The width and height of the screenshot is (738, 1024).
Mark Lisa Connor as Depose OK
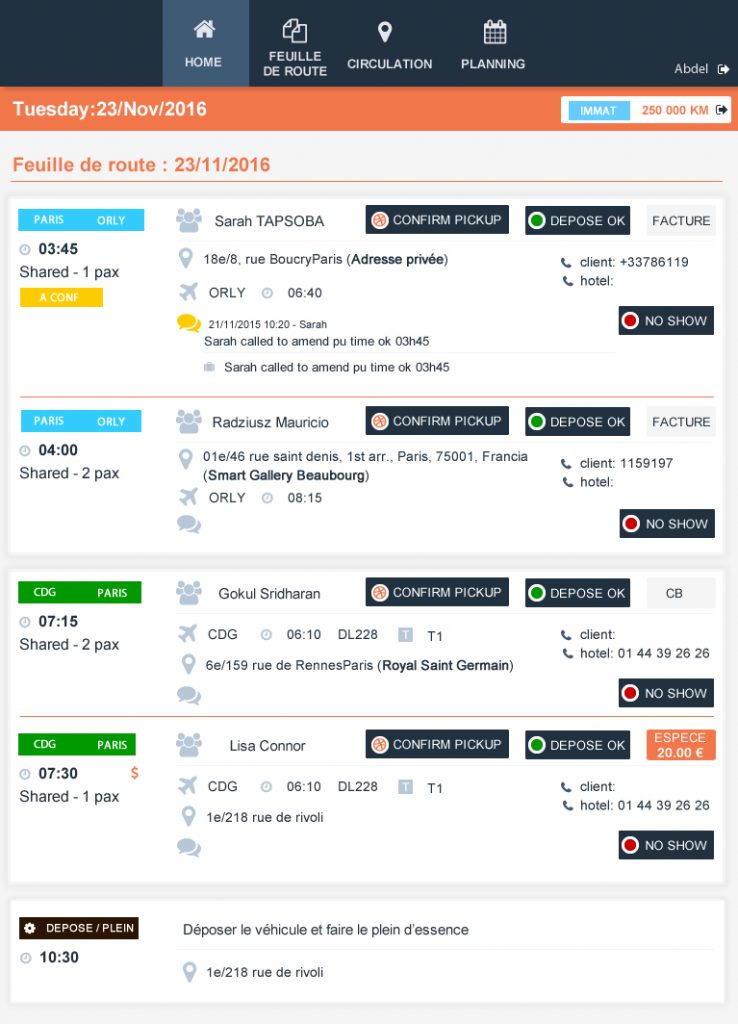[577, 745]
